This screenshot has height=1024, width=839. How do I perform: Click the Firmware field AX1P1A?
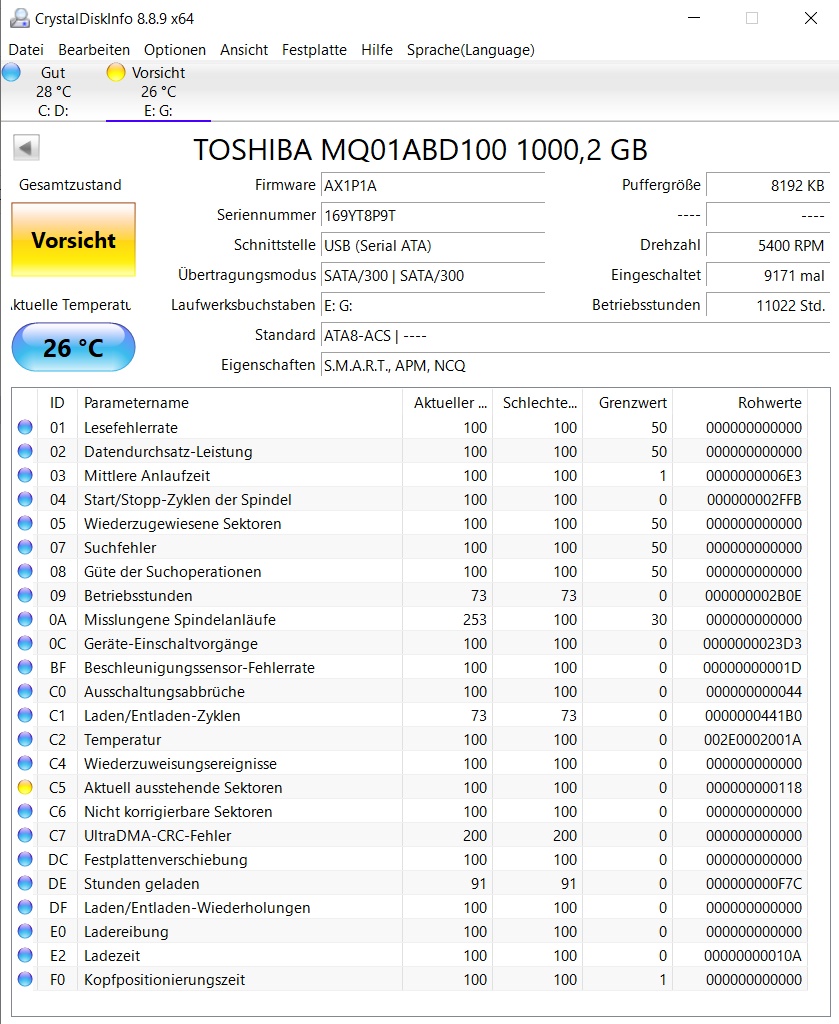(x=433, y=185)
